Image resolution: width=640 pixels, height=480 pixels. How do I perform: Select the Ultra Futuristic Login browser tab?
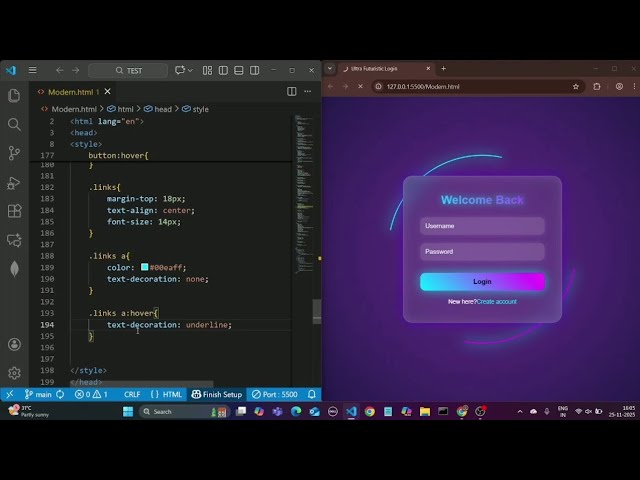coord(386,69)
